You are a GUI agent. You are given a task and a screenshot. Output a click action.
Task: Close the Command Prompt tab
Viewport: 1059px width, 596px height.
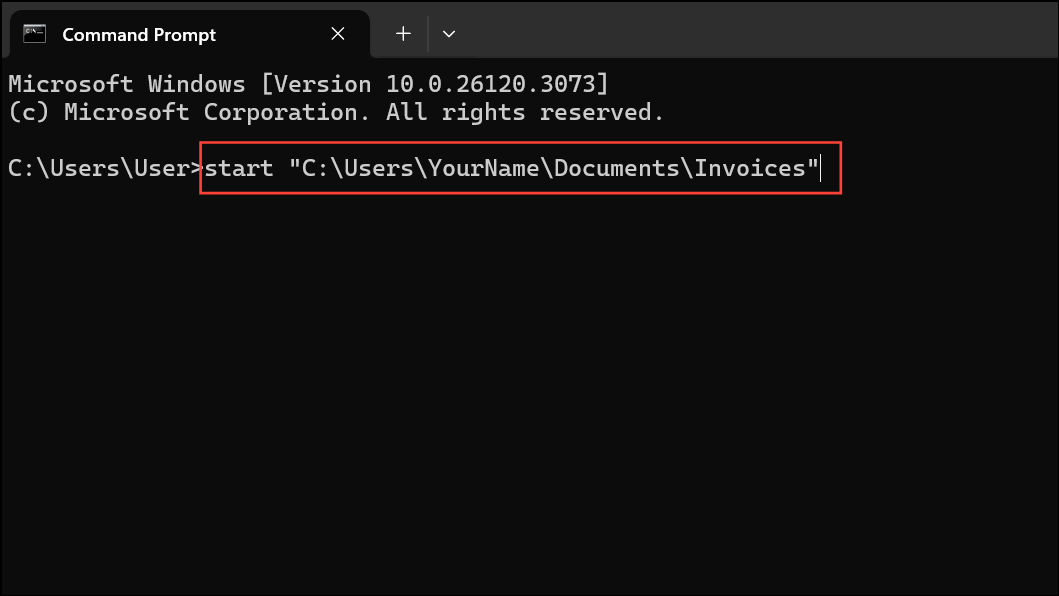point(338,34)
